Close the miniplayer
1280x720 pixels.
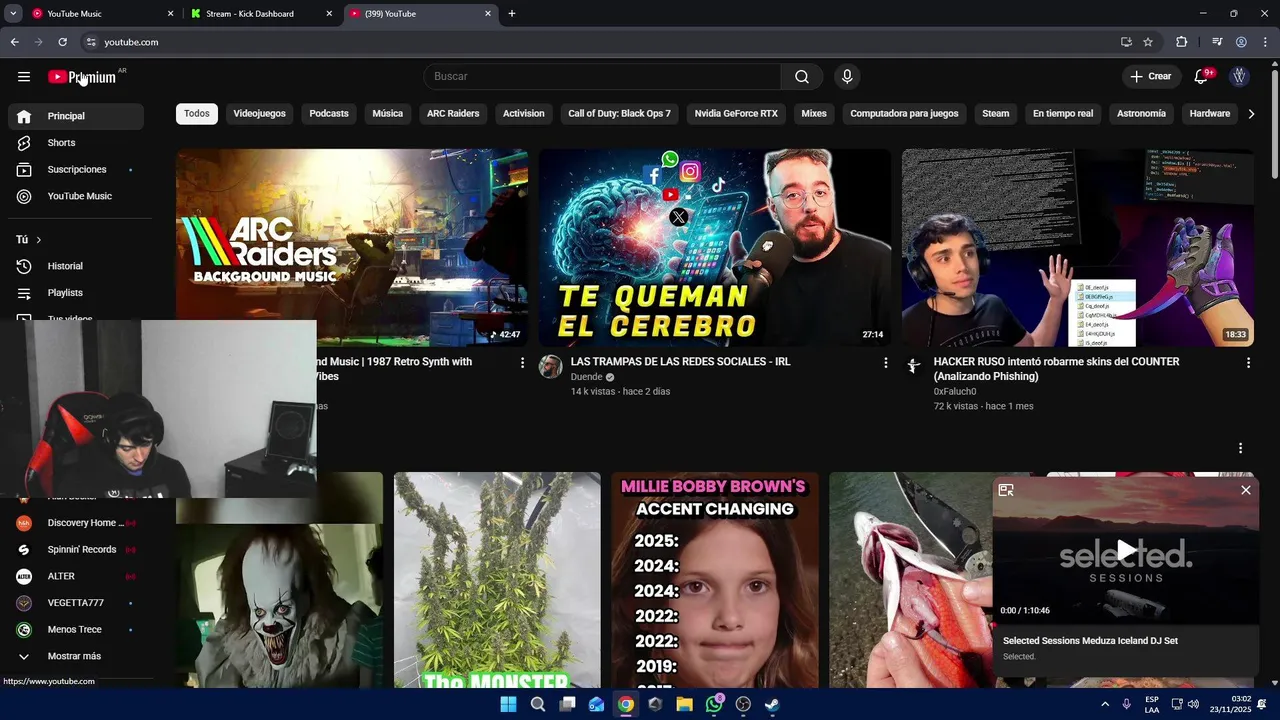tap(1245, 490)
